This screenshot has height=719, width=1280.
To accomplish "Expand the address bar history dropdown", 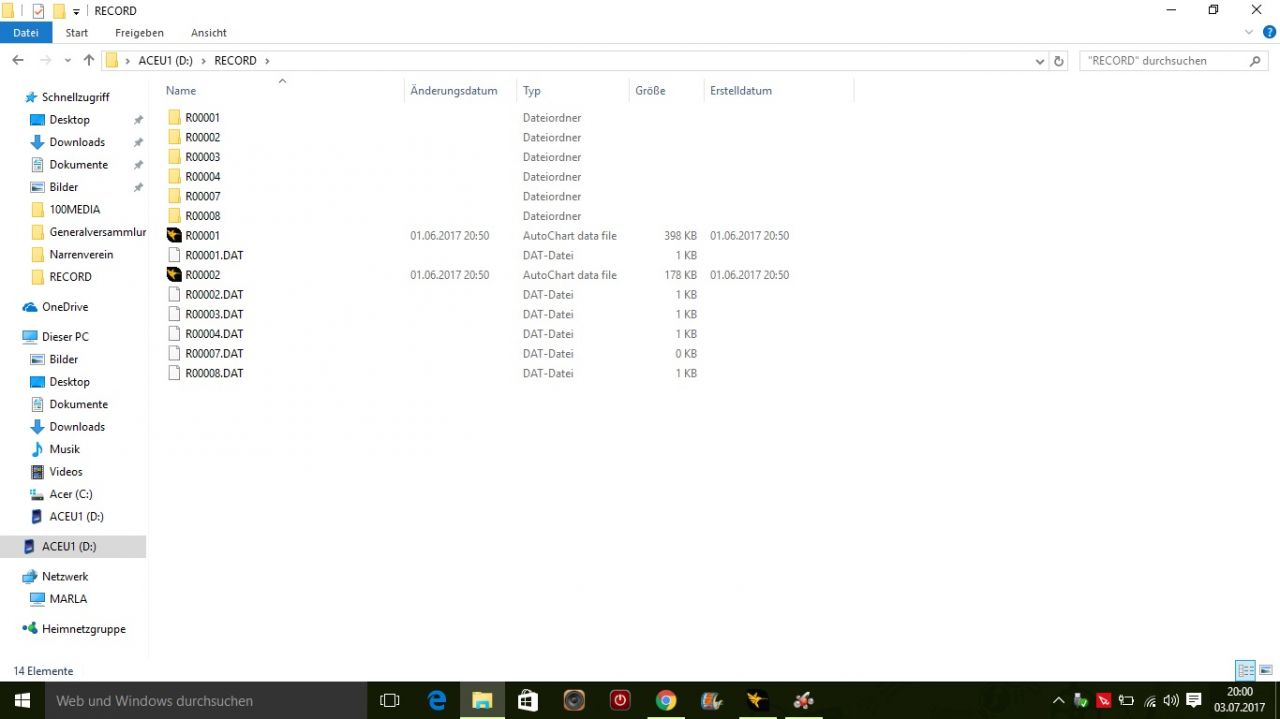I will [x=1040, y=61].
